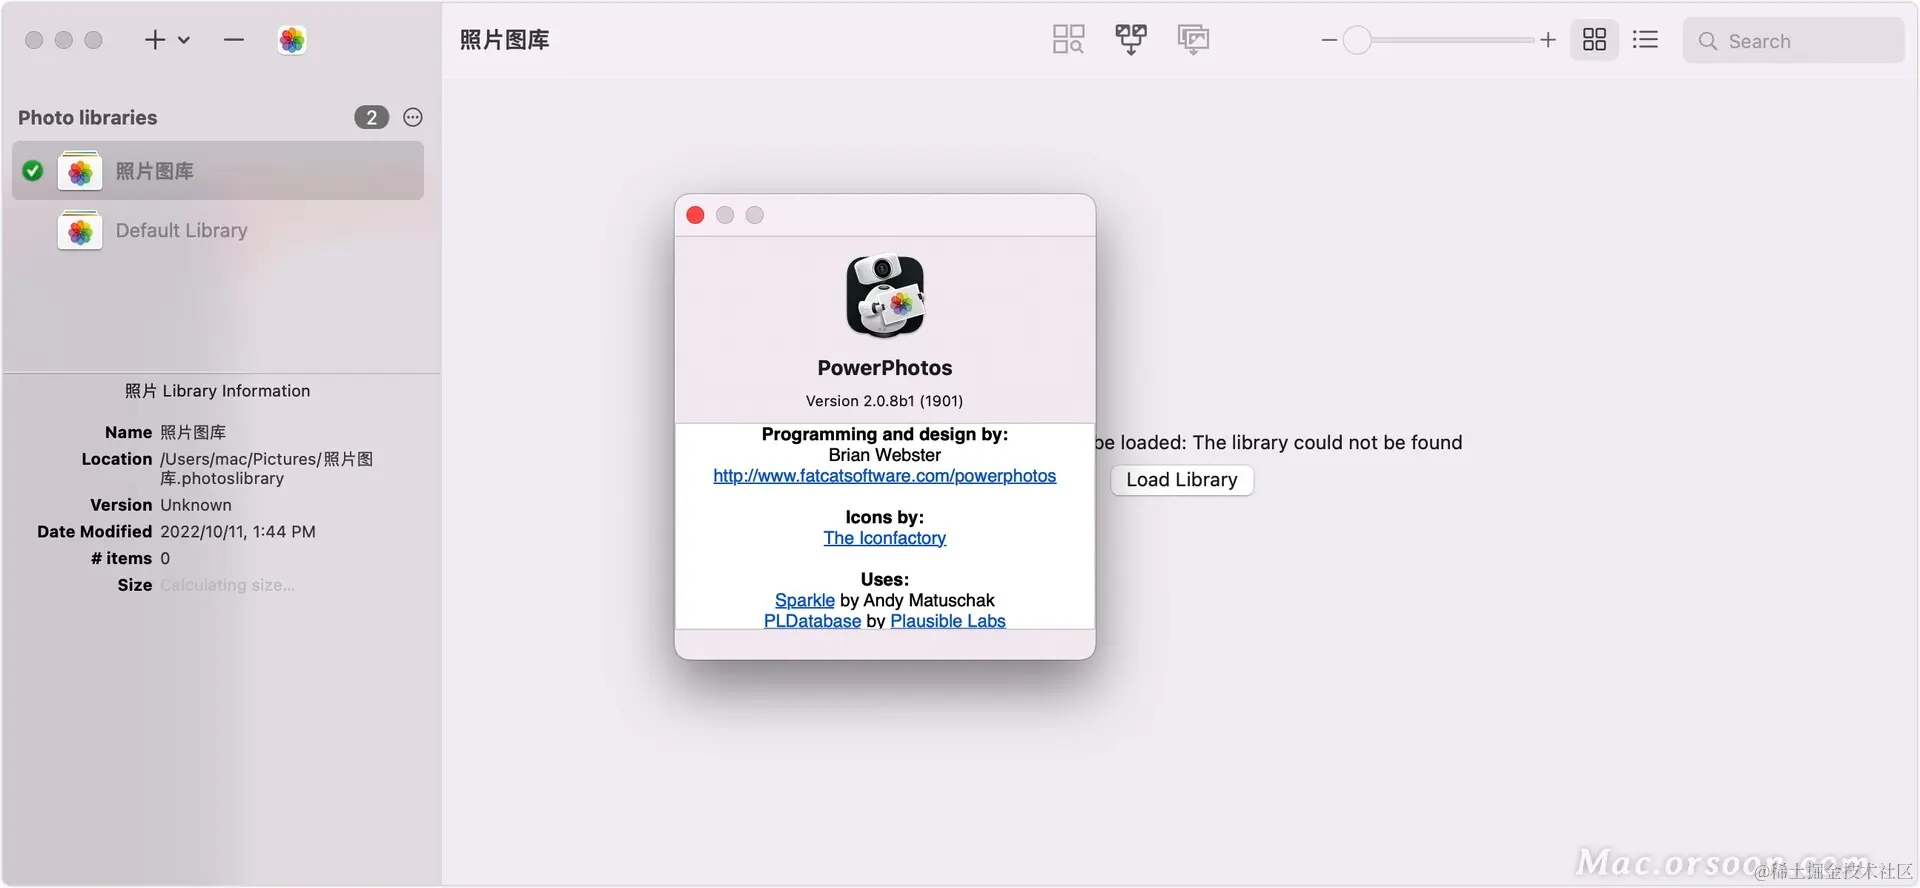Click the plus button to add library
Screen dimensions: 1920x888
click(x=155, y=40)
